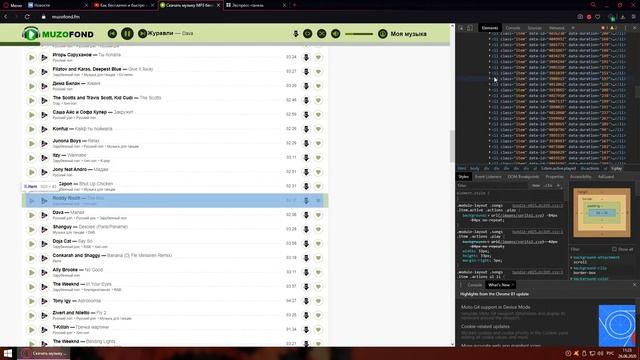Download the Jony feat Andro track
This screenshot has width=640, height=360.
click(306, 172)
